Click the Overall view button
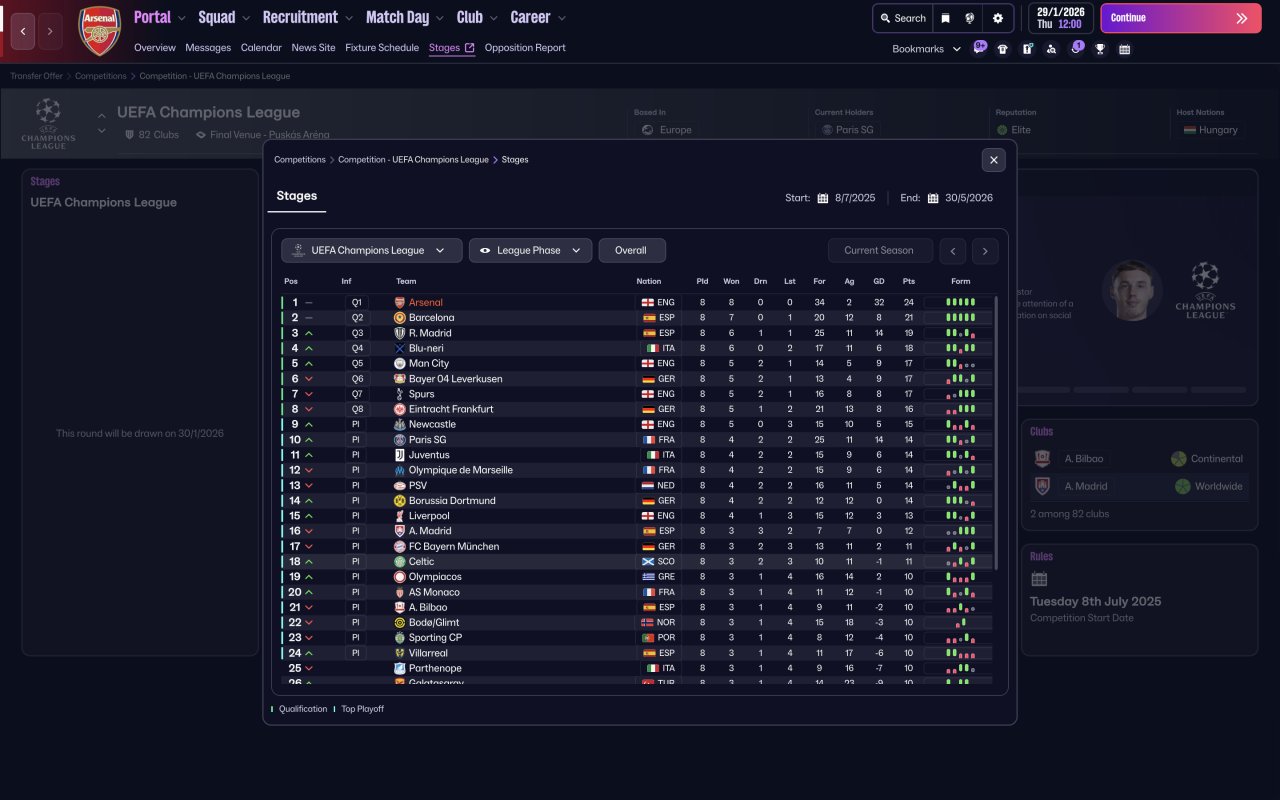 coord(632,251)
